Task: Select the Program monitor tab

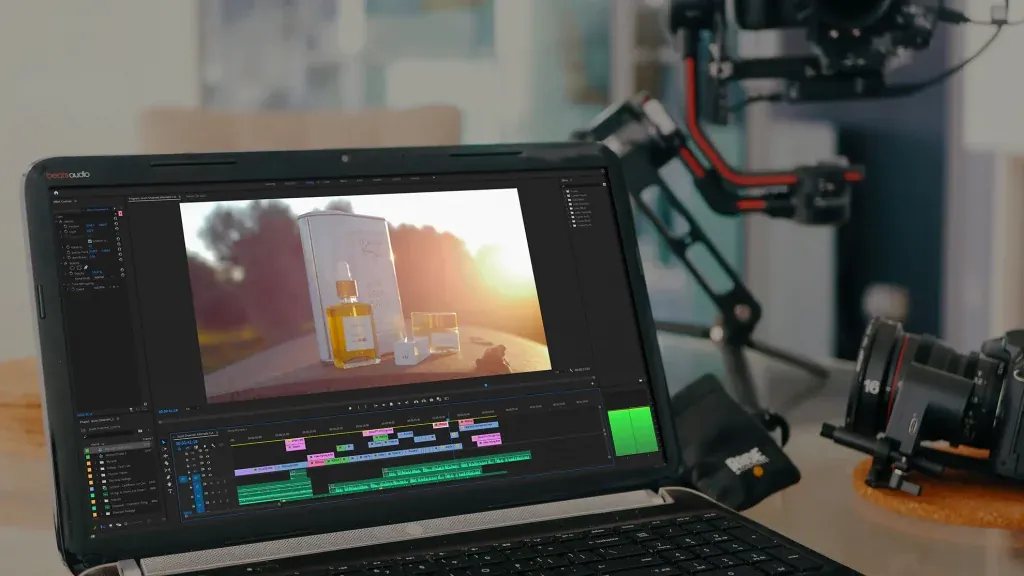Action: pyautogui.click(x=152, y=197)
